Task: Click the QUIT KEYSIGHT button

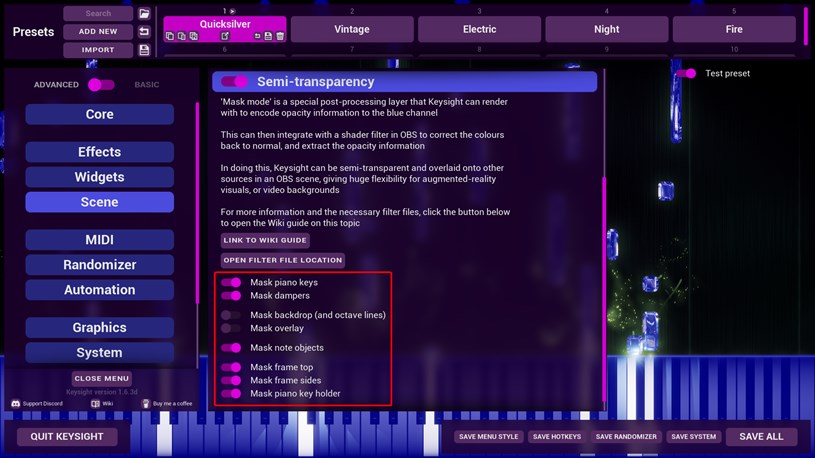Action: 67,437
